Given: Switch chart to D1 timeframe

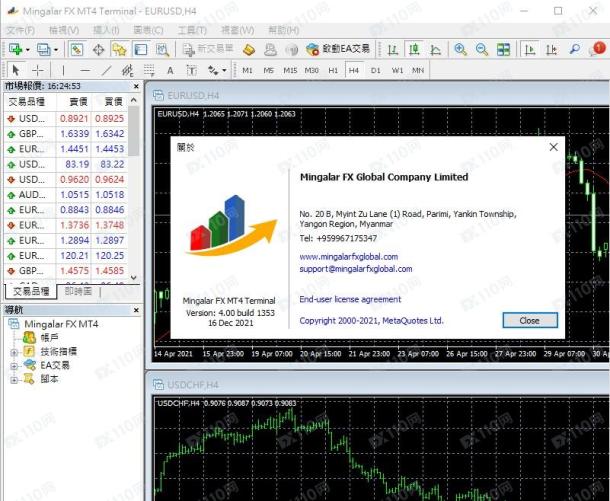Looking at the screenshot, I should (x=375, y=70).
